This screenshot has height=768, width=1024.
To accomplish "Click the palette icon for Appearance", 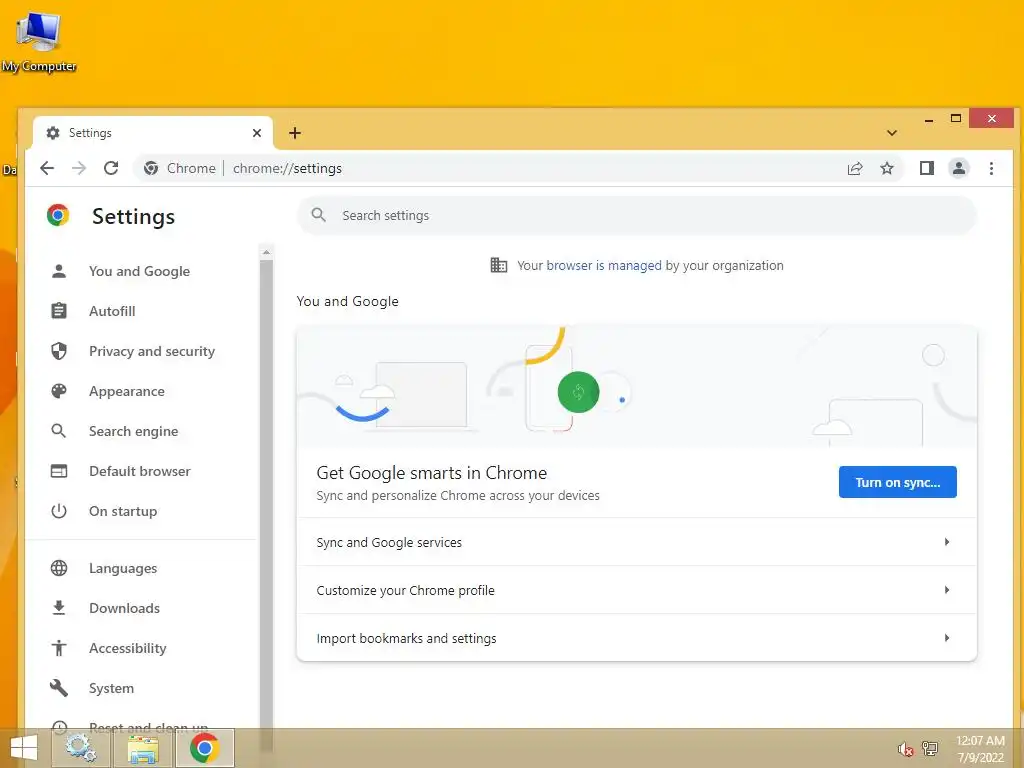I will (59, 391).
